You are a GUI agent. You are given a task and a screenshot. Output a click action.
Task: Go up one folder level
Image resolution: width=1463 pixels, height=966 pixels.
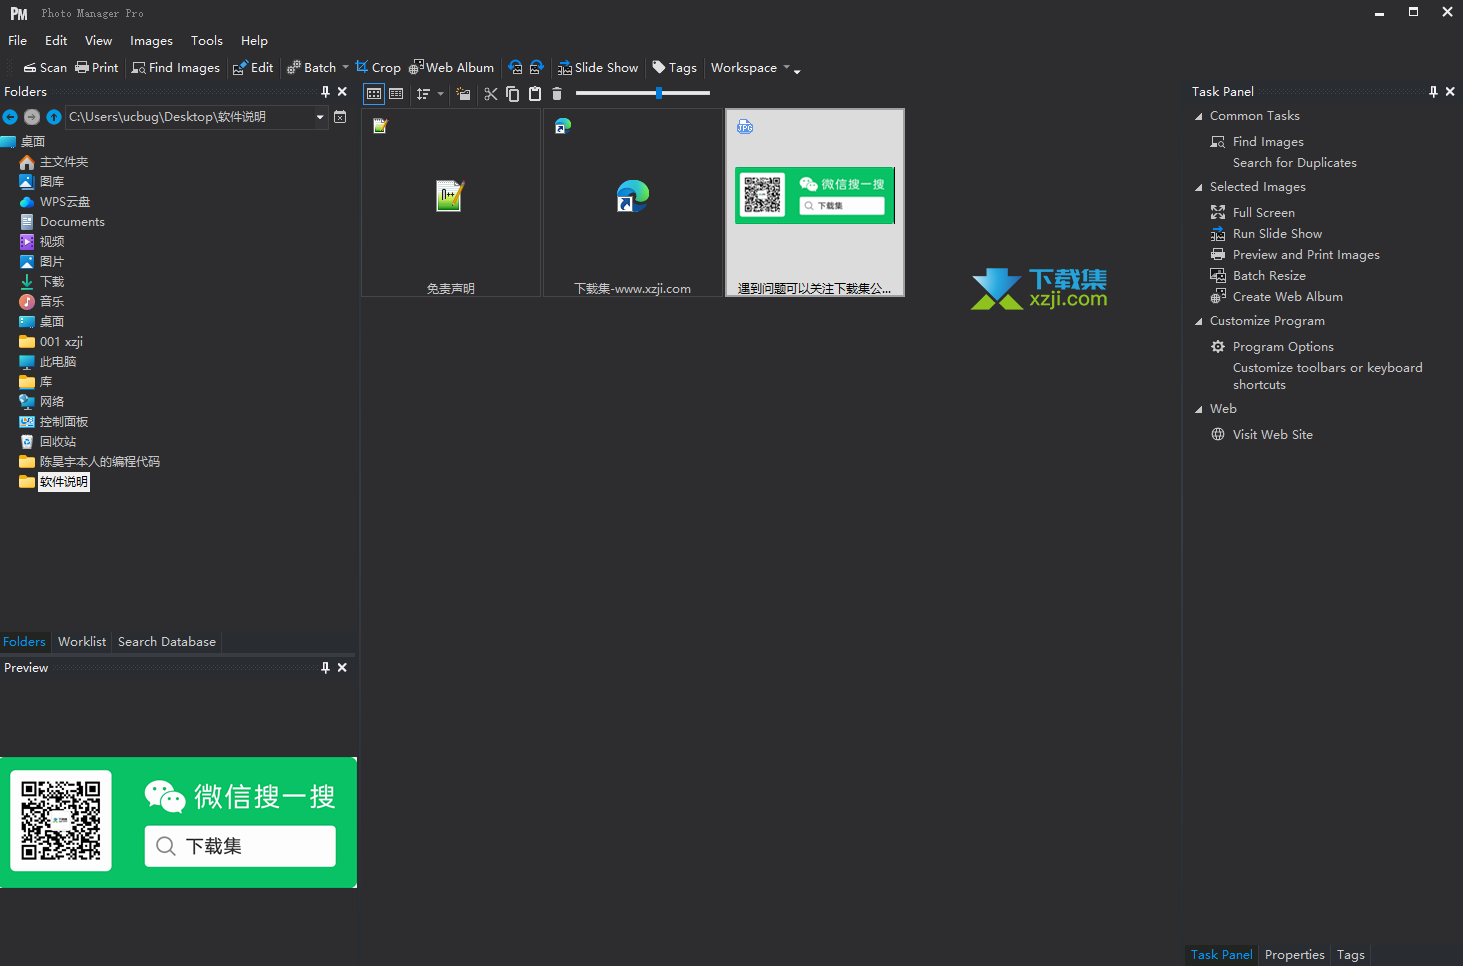54,117
